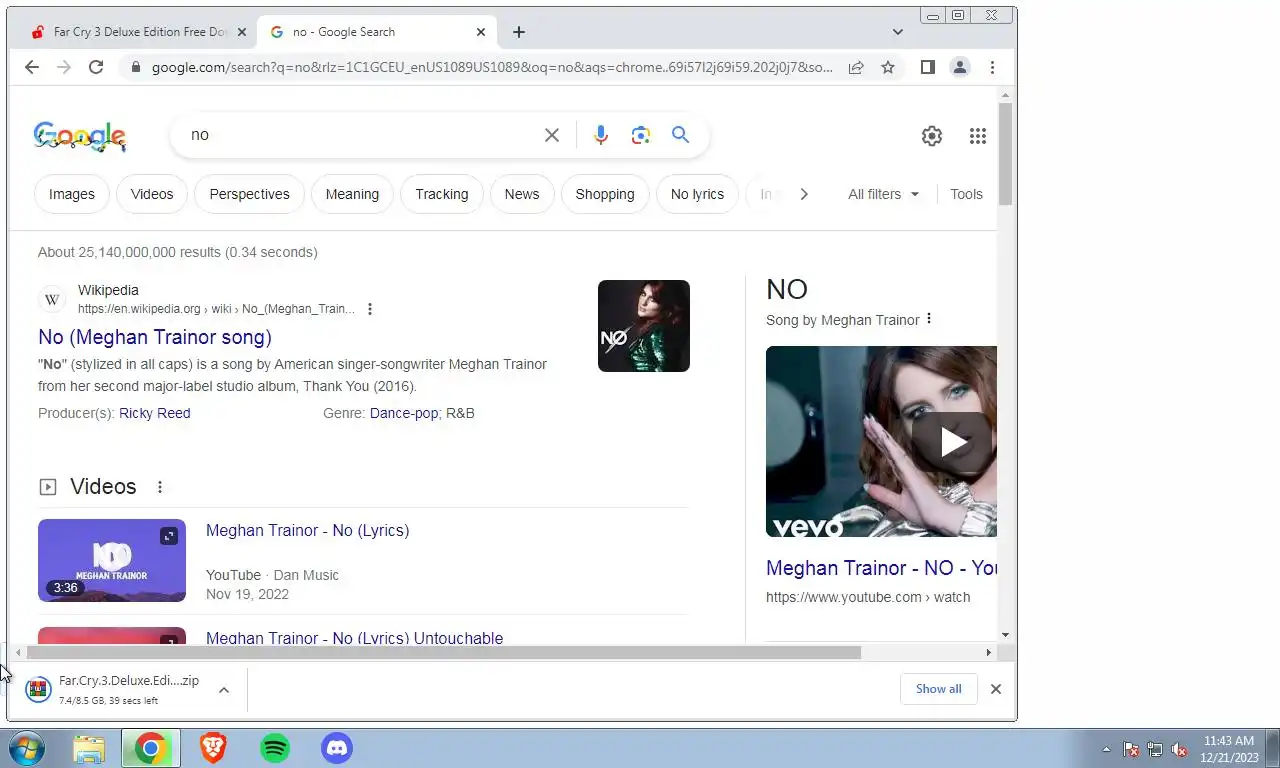Open the Far.Cry.3.Deluxe zip download item

tap(113, 689)
